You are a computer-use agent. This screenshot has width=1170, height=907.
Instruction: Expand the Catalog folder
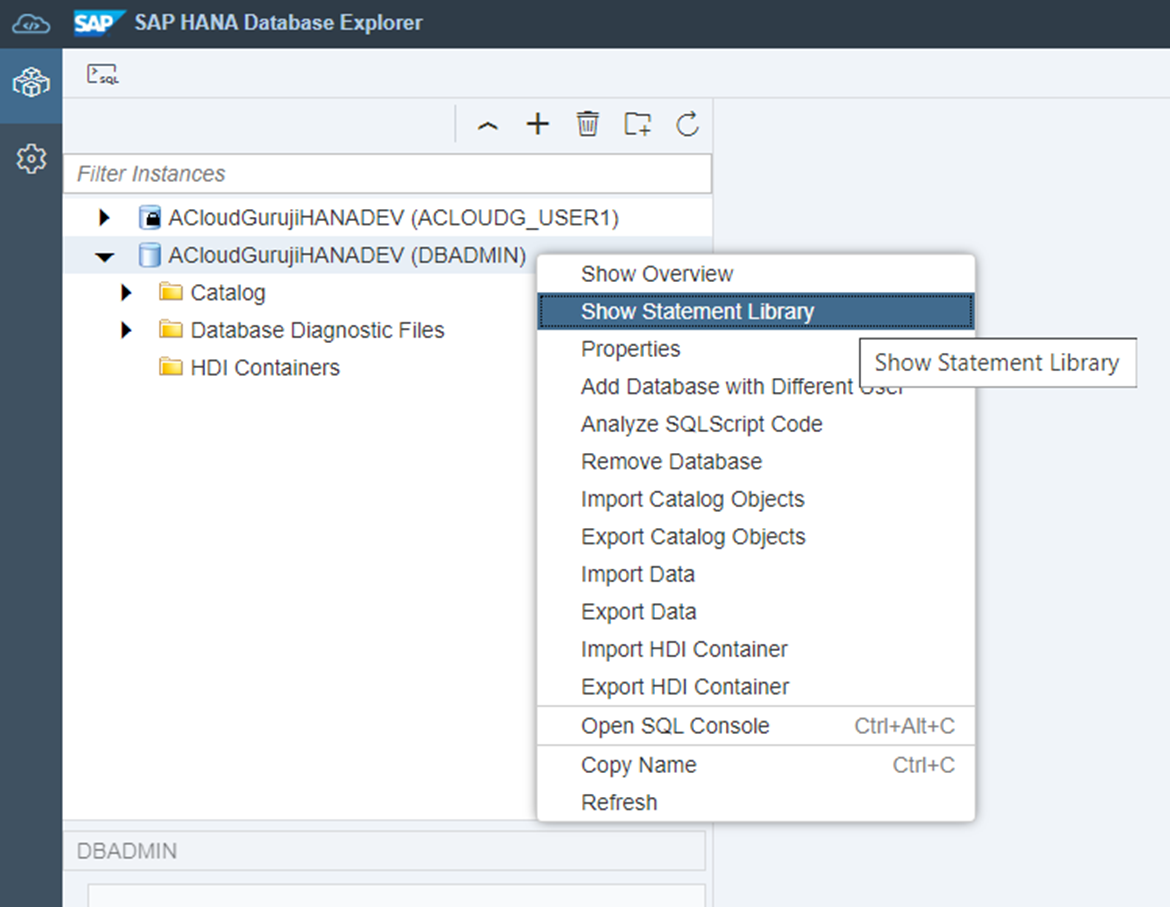pyautogui.click(x=126, y=293)
